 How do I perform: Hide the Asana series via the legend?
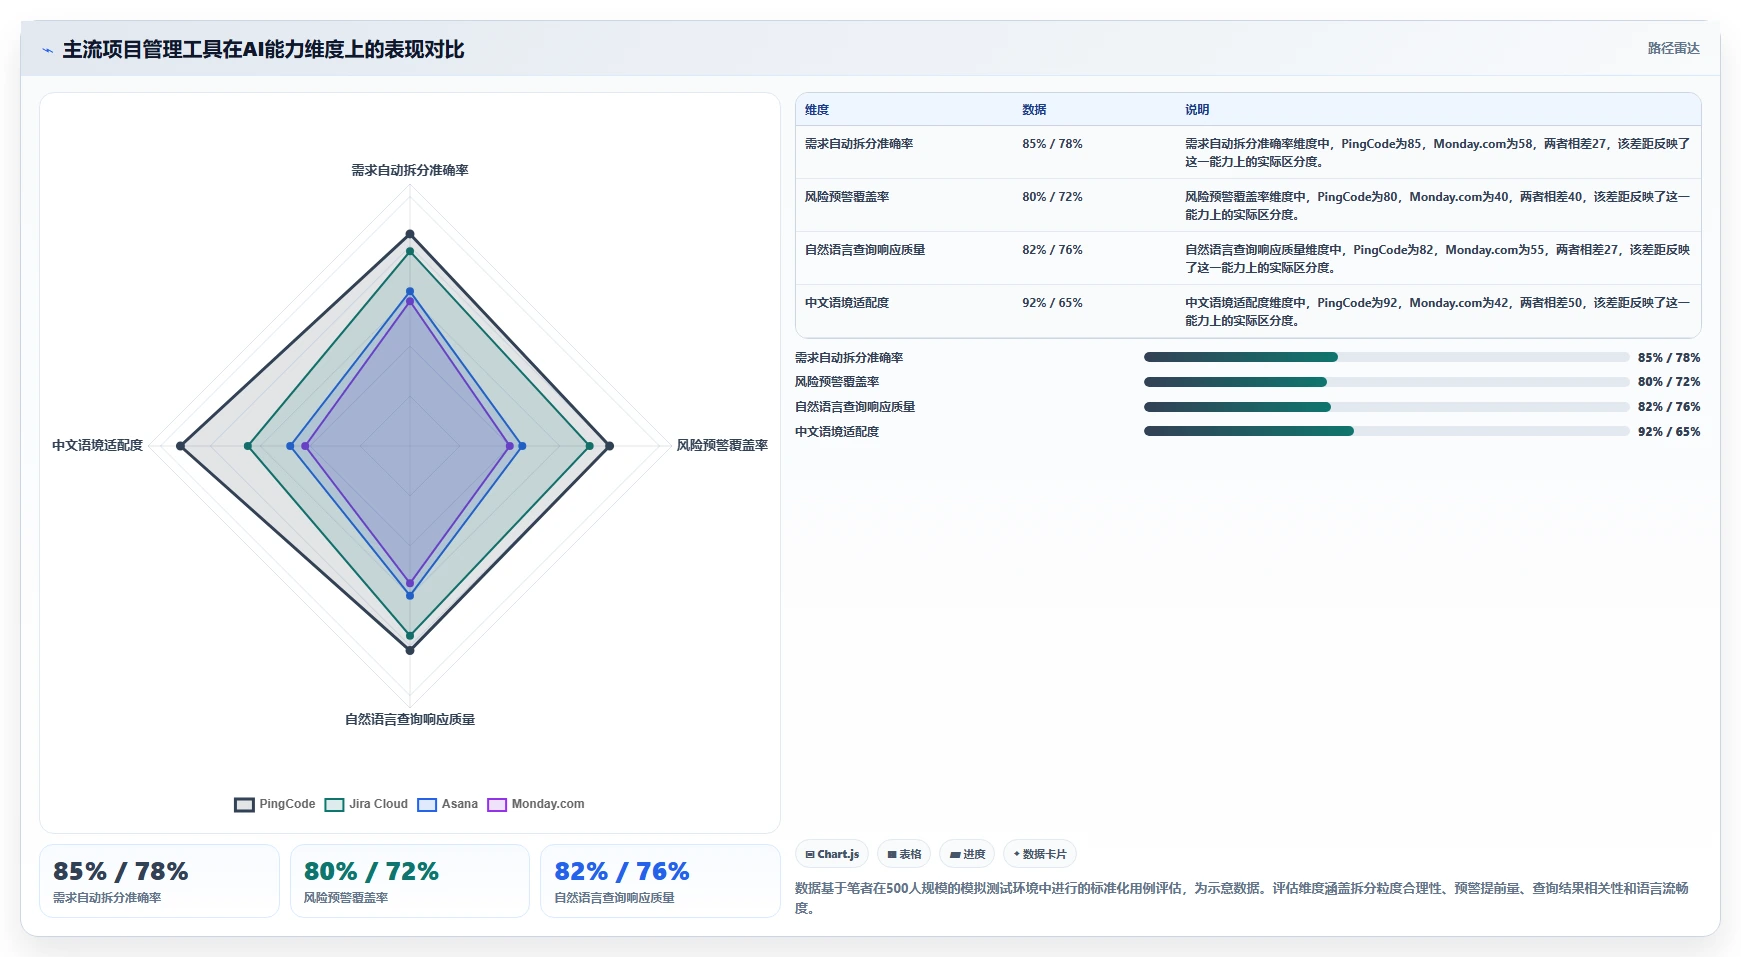point(448,804)
